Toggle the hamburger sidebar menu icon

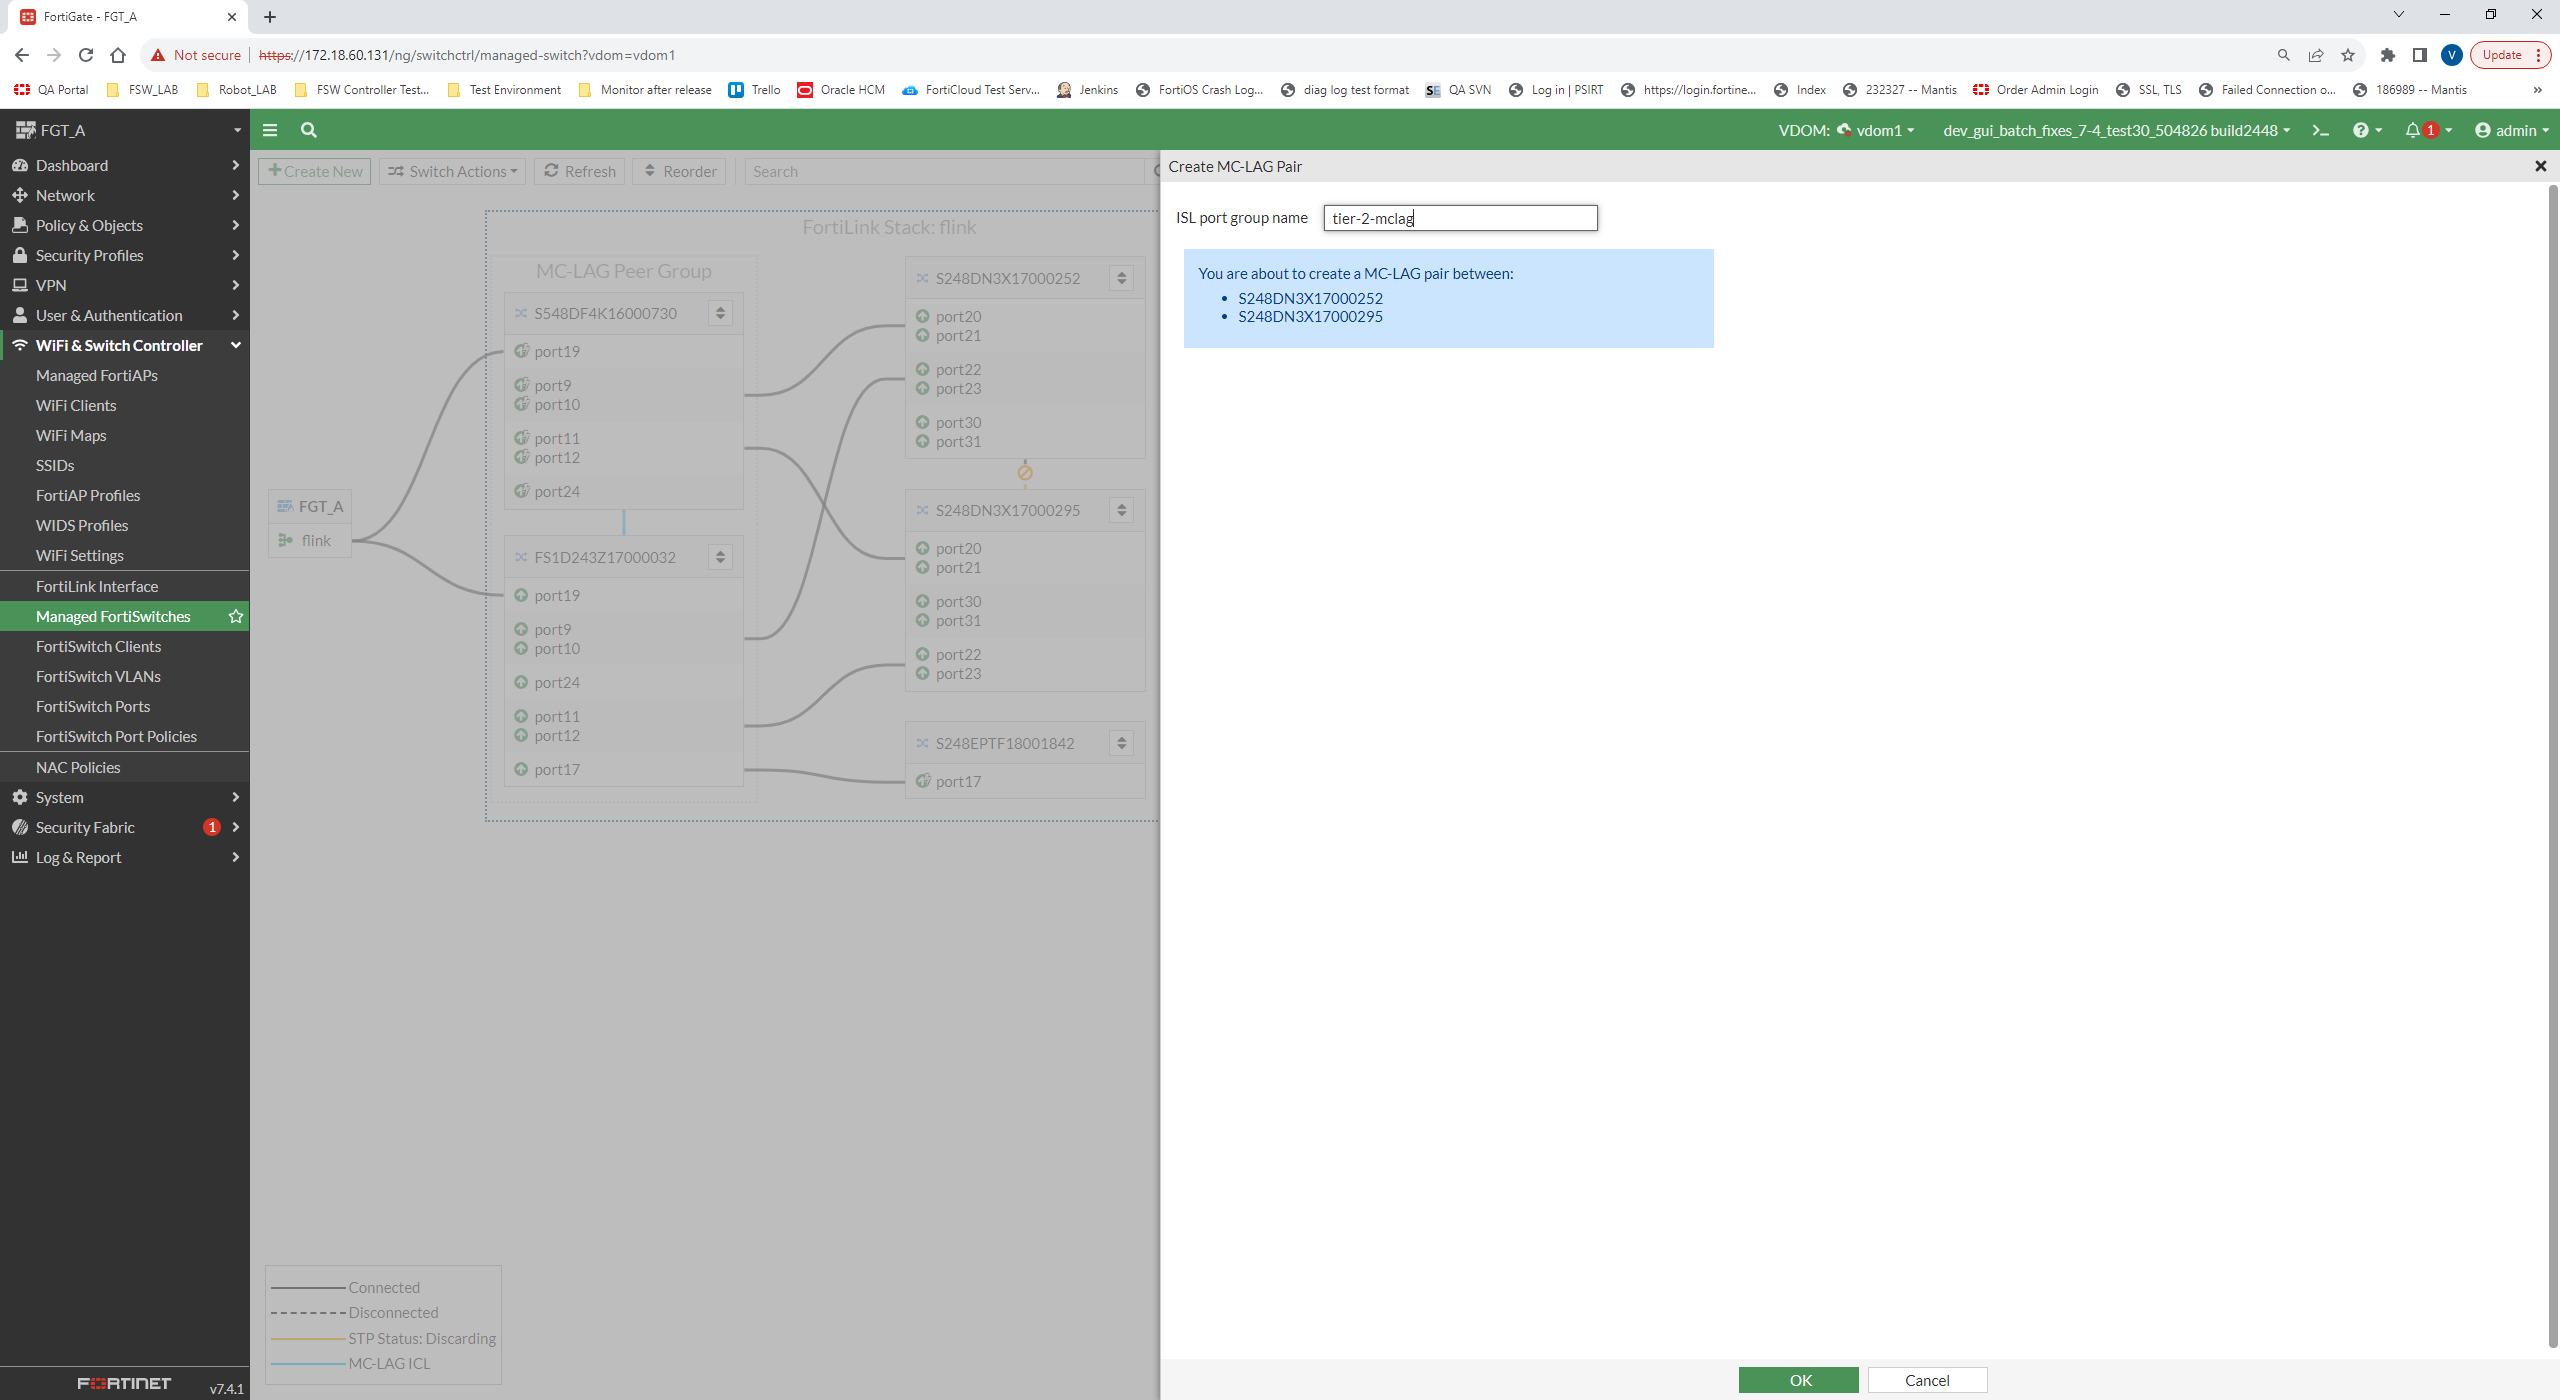pyautogui.click(x=270, y=130)
